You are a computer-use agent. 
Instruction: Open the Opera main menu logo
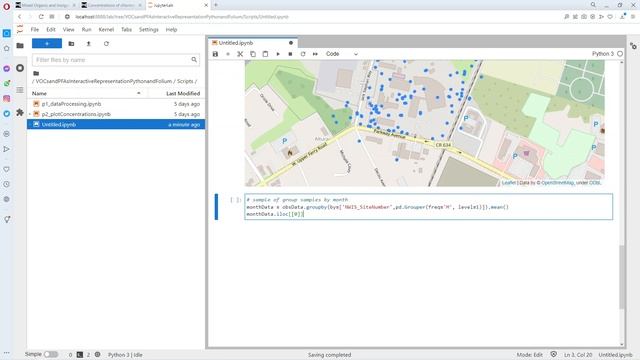[x=6, y=6]
